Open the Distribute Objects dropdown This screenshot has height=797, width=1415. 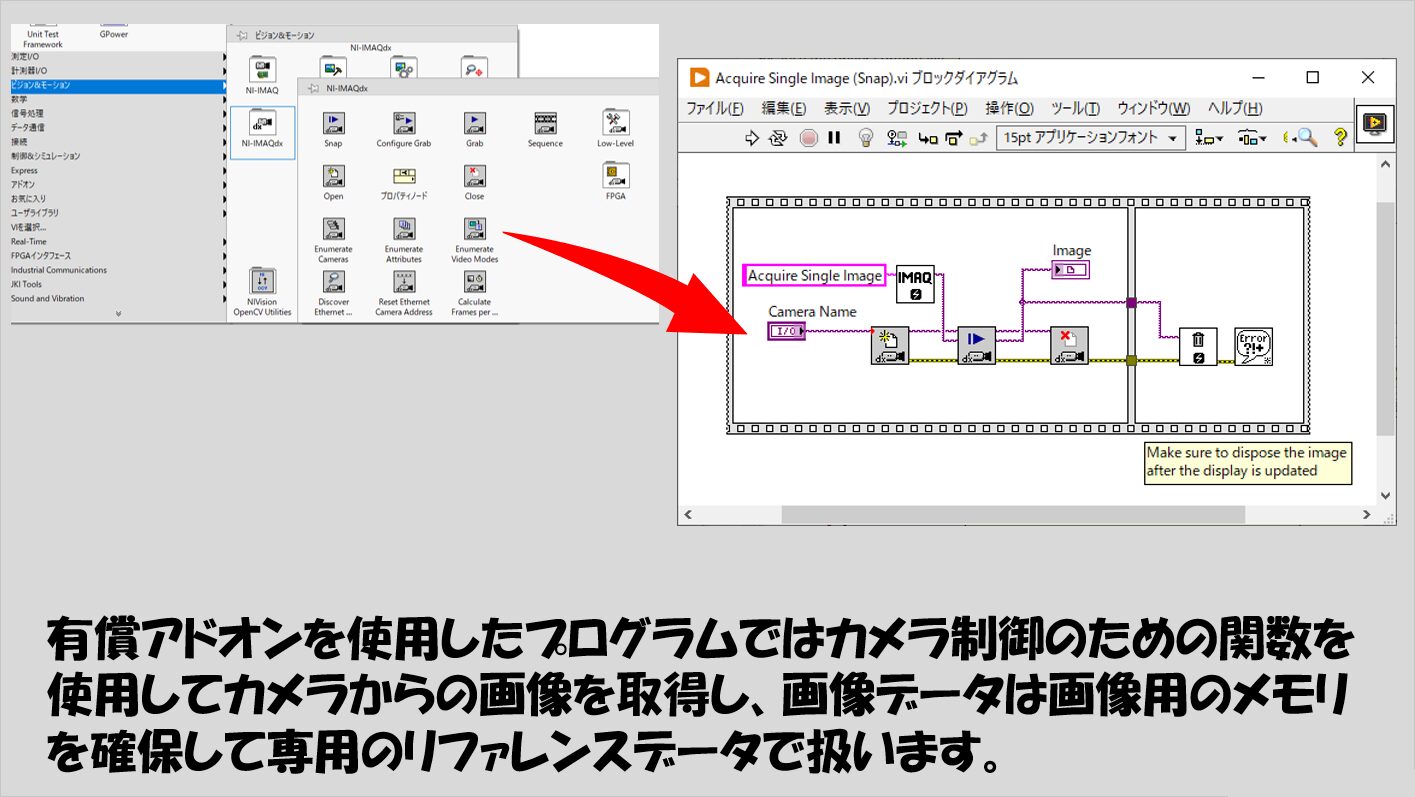point(1252,138)
